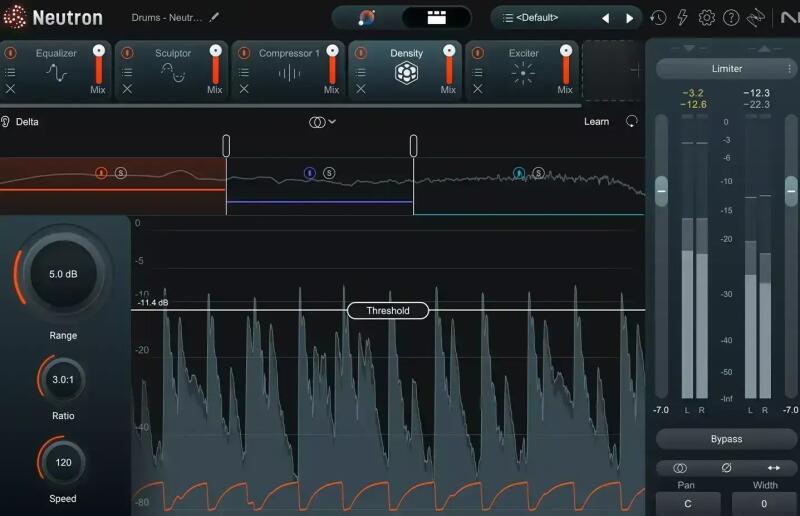Click the pencil icon to rename track
The width and height of the screenshot is (800, 516).
pos(214,17)
